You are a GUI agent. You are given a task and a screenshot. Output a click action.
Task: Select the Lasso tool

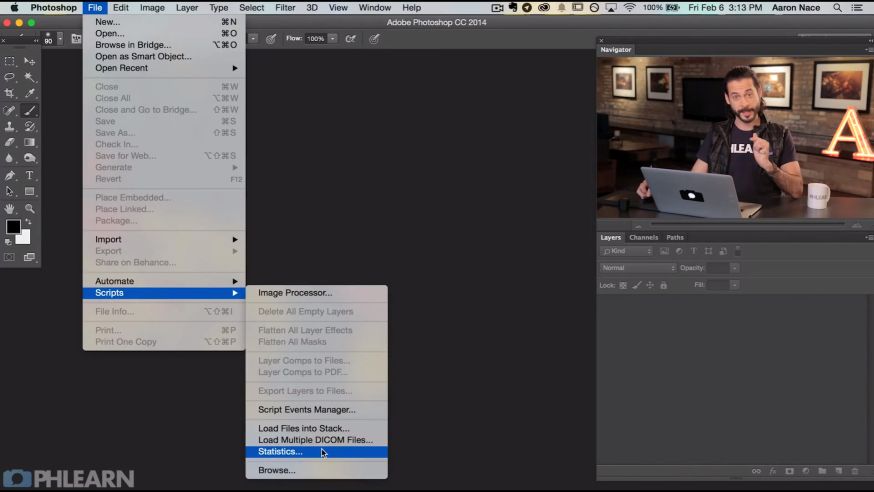pos(10,77)
